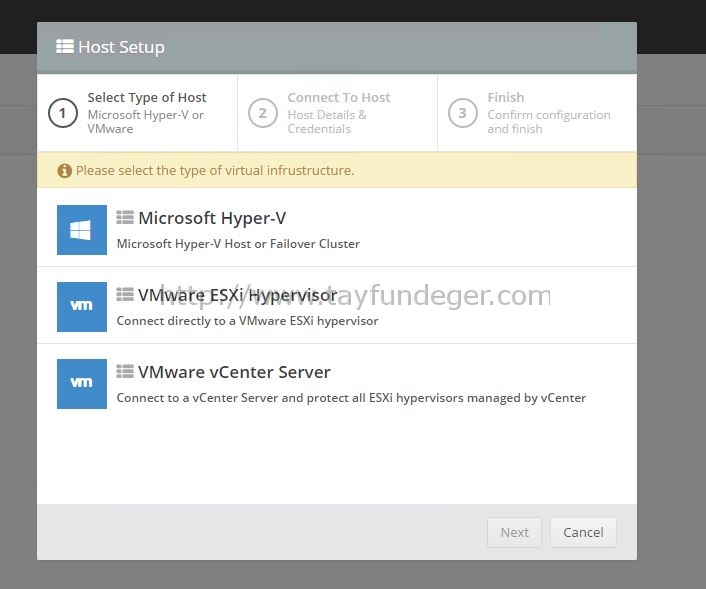706x589 pixels.
Task: Click 'Microsoft Hyper-V or VMware' subtitle
Action: (x=145, y=122)
